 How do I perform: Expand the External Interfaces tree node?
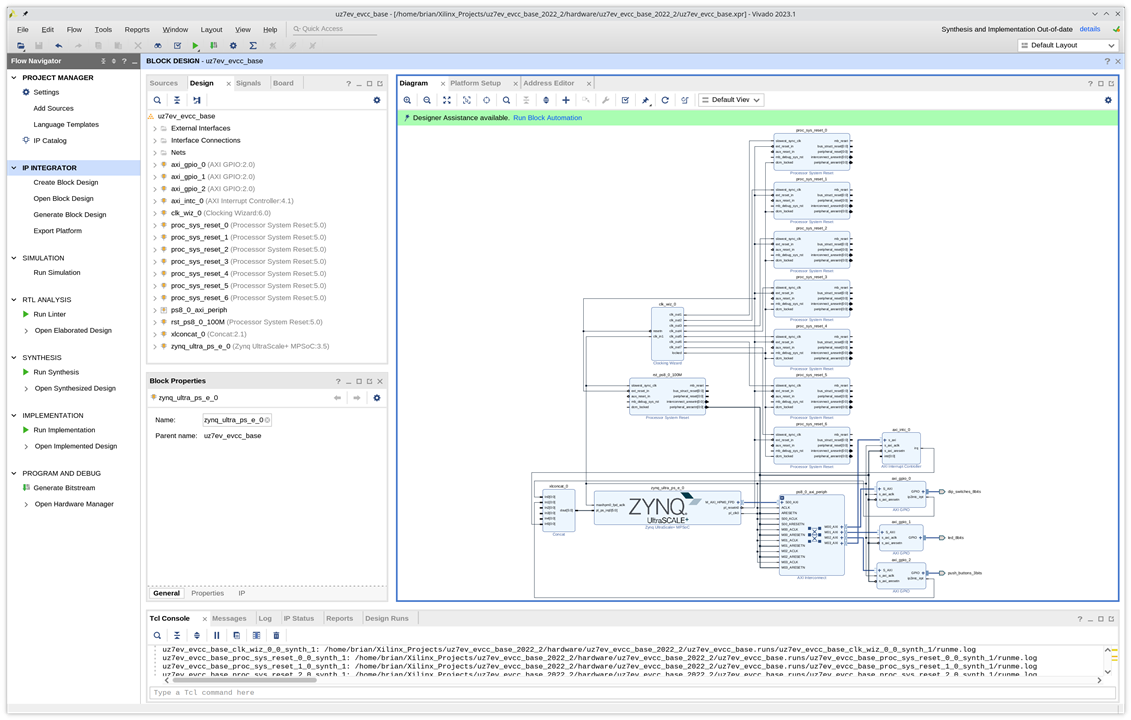[155, 128]
